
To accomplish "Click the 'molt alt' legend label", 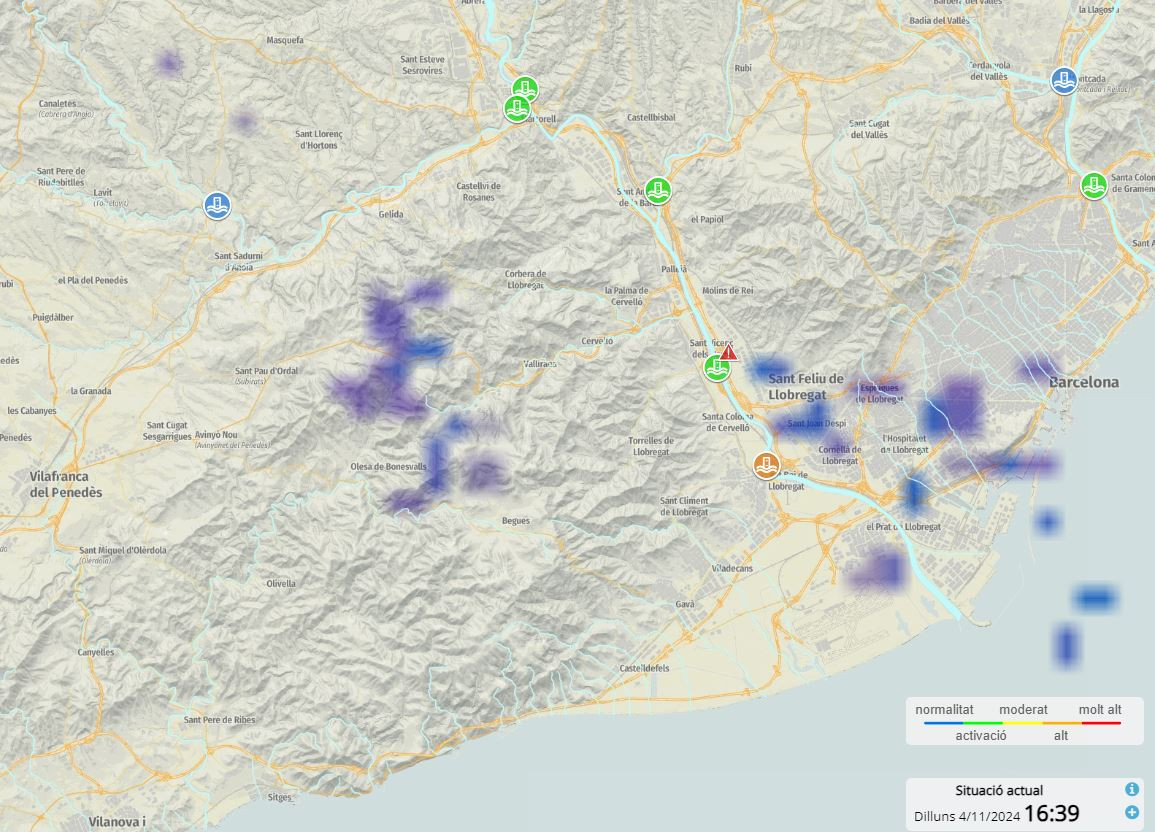I will (x=1100, y=710).
